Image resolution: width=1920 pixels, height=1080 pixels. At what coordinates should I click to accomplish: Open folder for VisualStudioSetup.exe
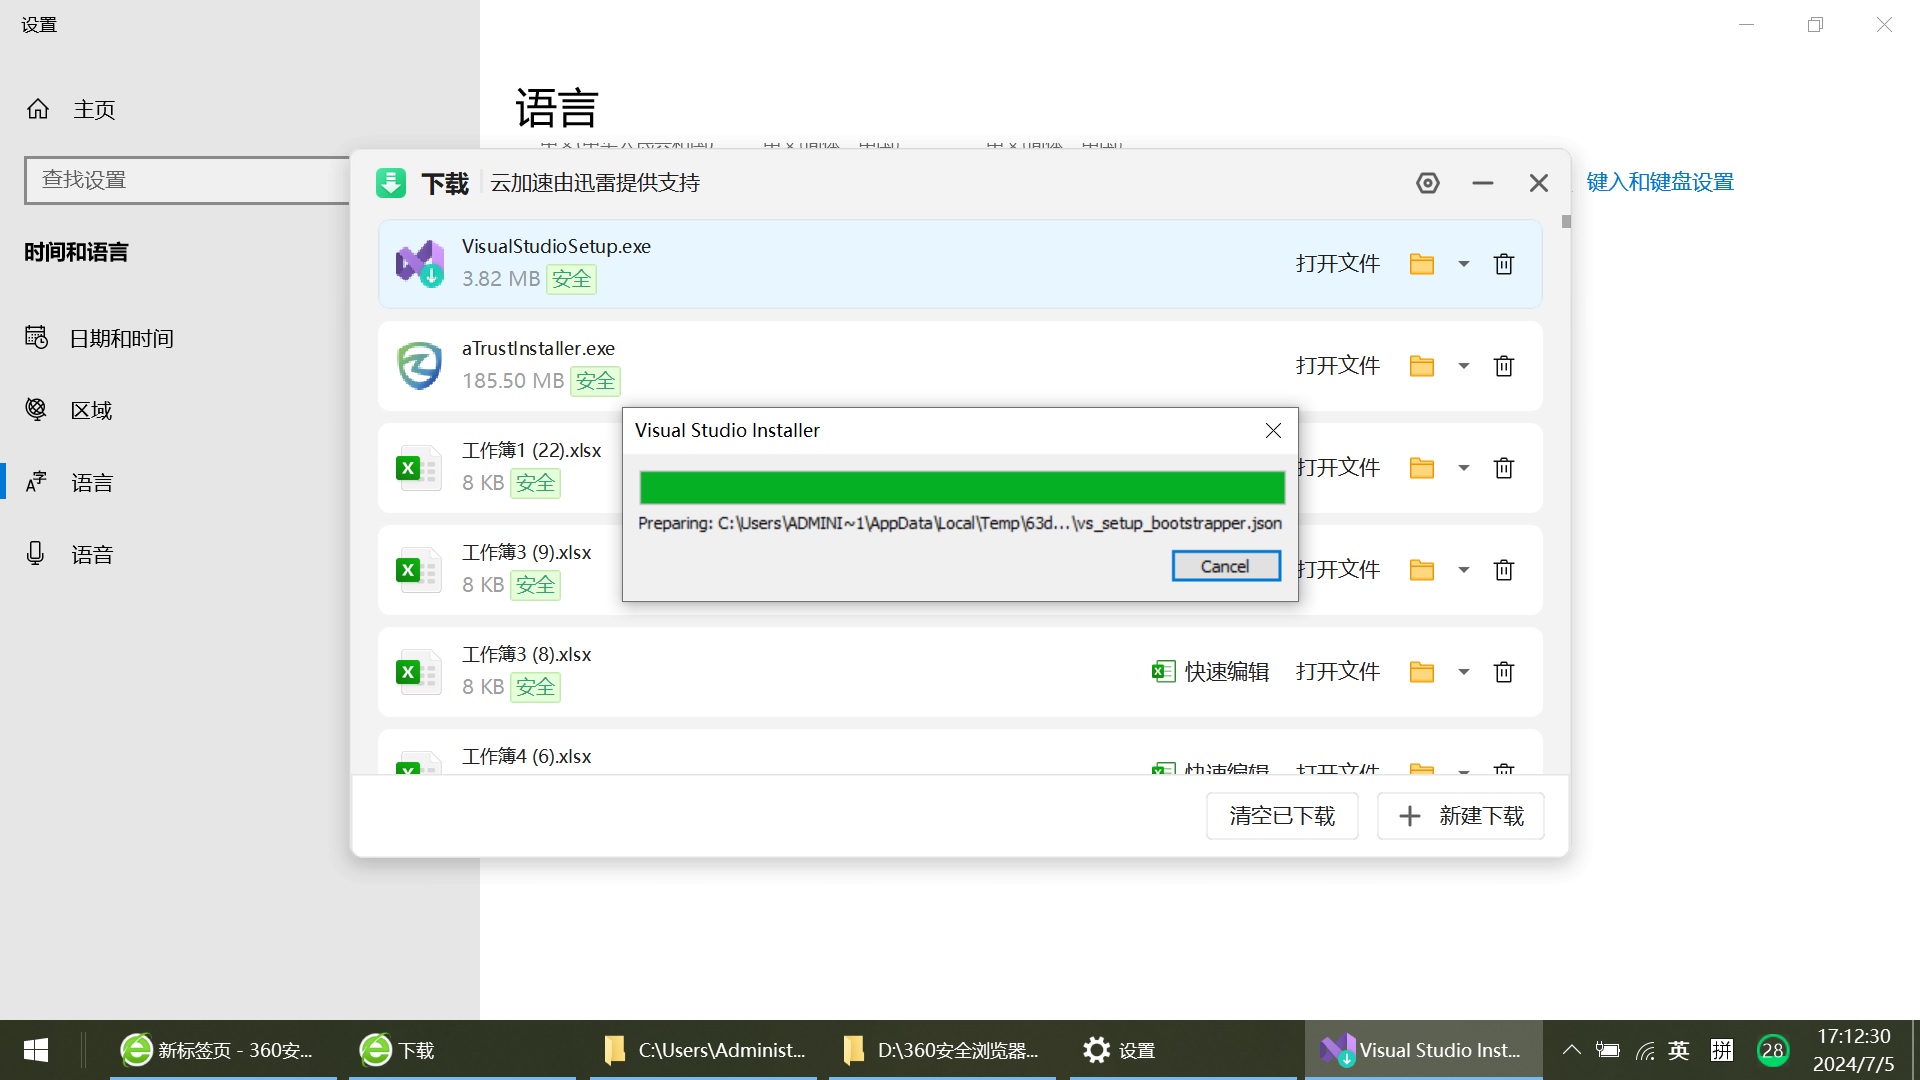click(x=1422, y=264)
